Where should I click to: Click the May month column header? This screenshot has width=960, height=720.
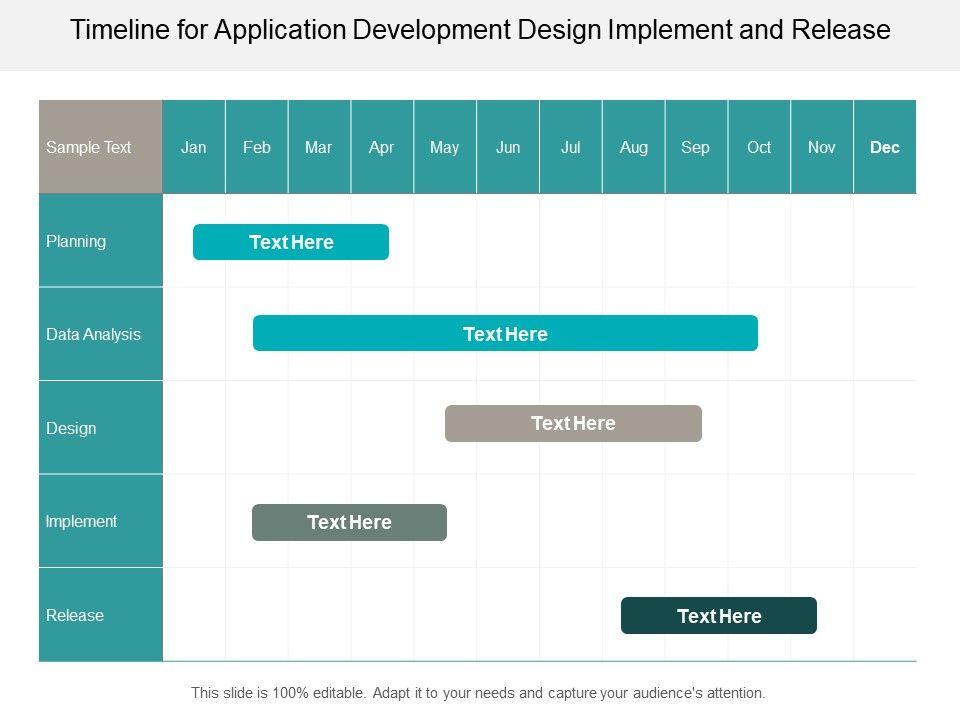point(445,147)
